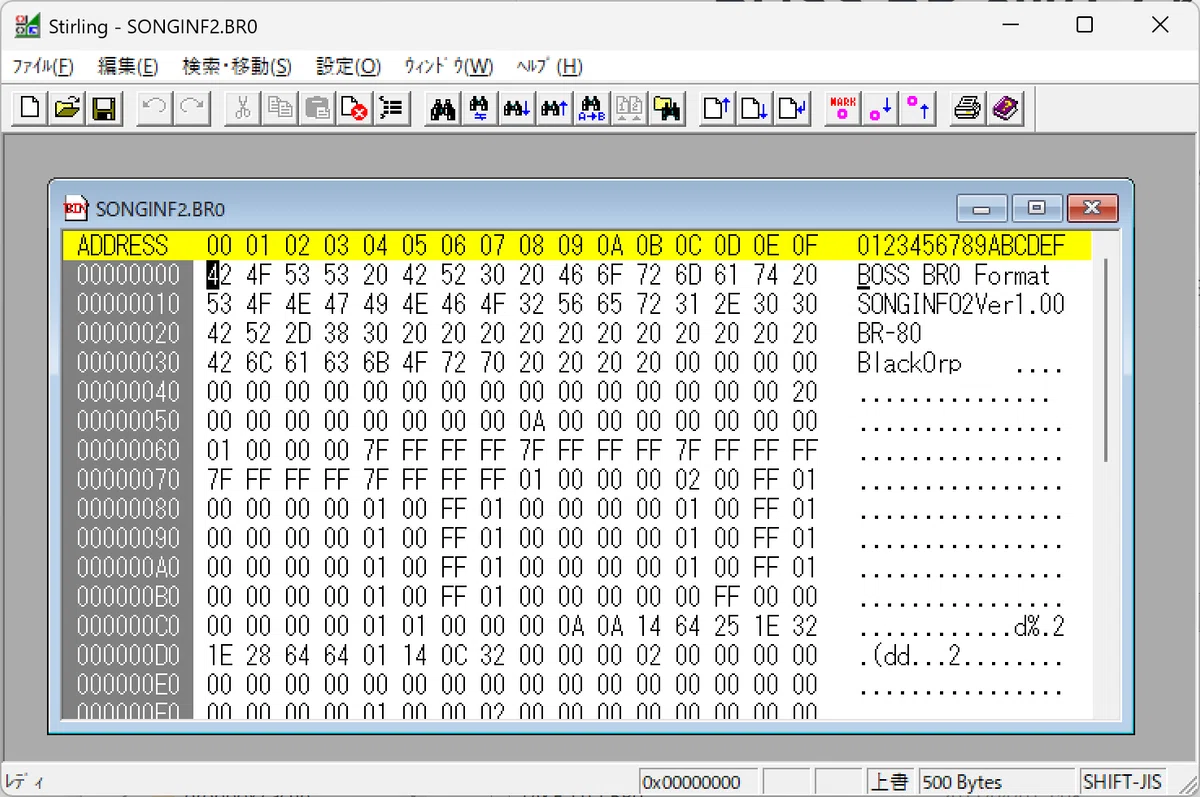Click the scissors Cut icon
This screenshot has width=1200, height=797.
(242, 108)
